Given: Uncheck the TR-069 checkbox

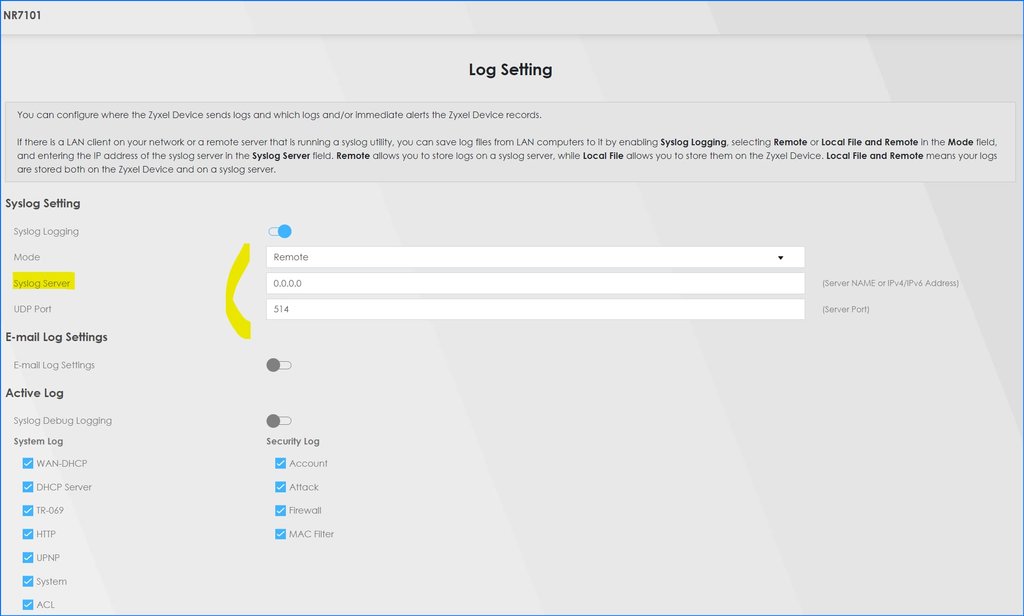Looking at the screenshot, I should point(27,510).
